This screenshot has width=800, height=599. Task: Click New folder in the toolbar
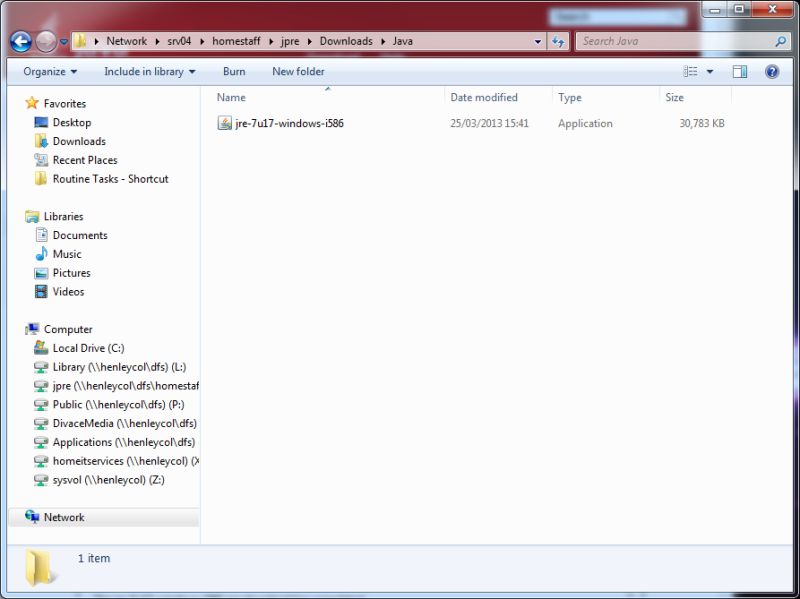(x=298, y=71)
